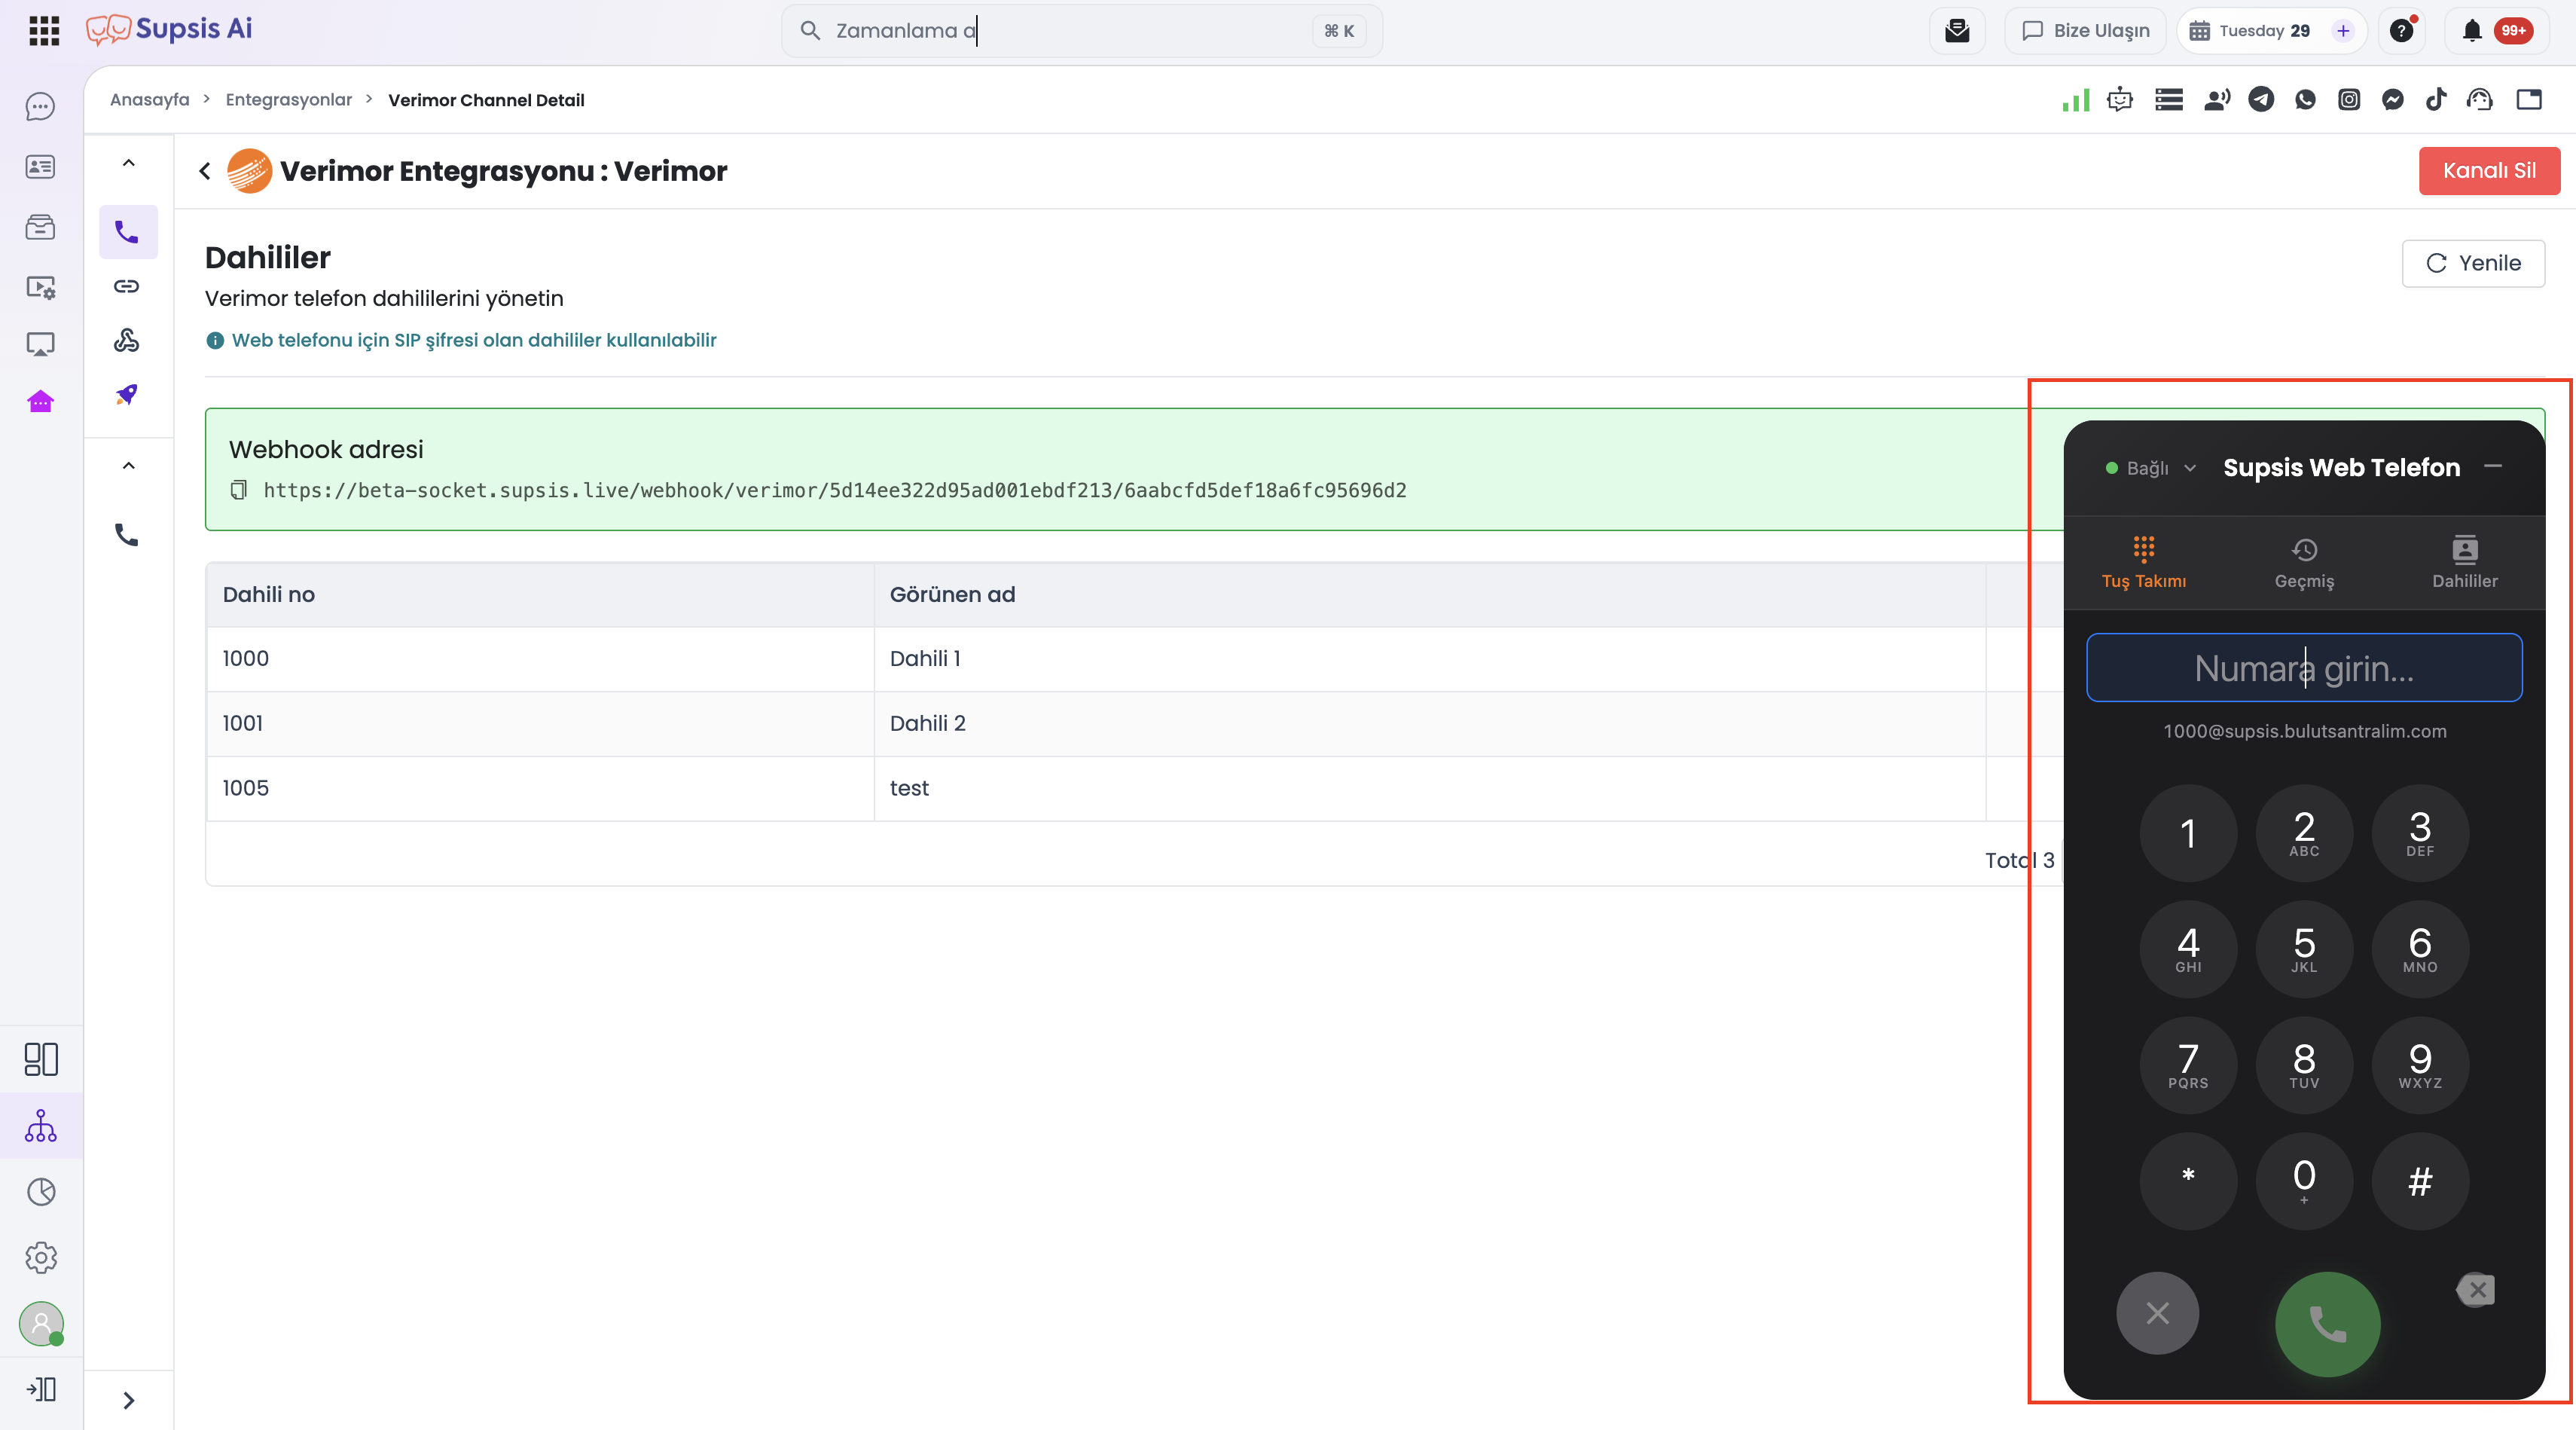2576x1430 pixels.
Task: Open the reports pie chart icon
Action: click(x=41, y=1192)
